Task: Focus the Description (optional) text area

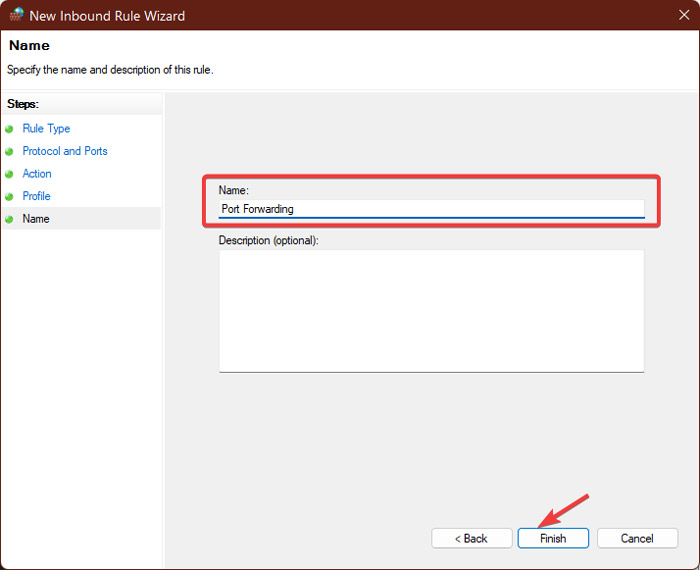Action: (431, 310)
